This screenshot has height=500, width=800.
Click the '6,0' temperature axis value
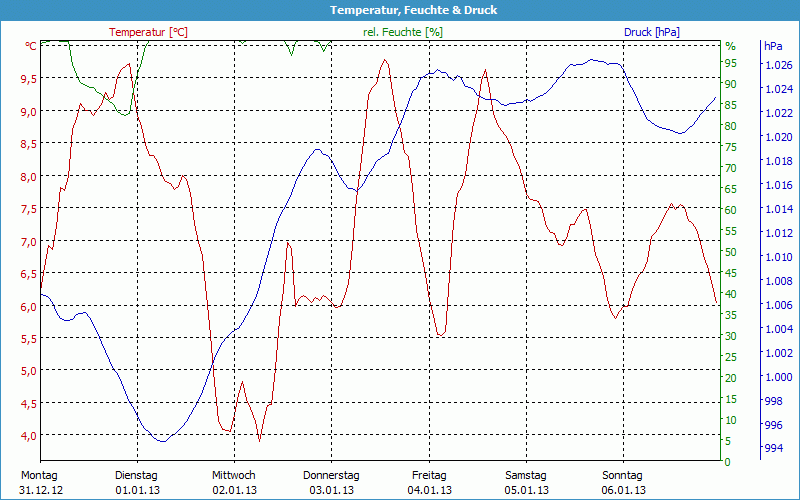click(x=28, y=307)
